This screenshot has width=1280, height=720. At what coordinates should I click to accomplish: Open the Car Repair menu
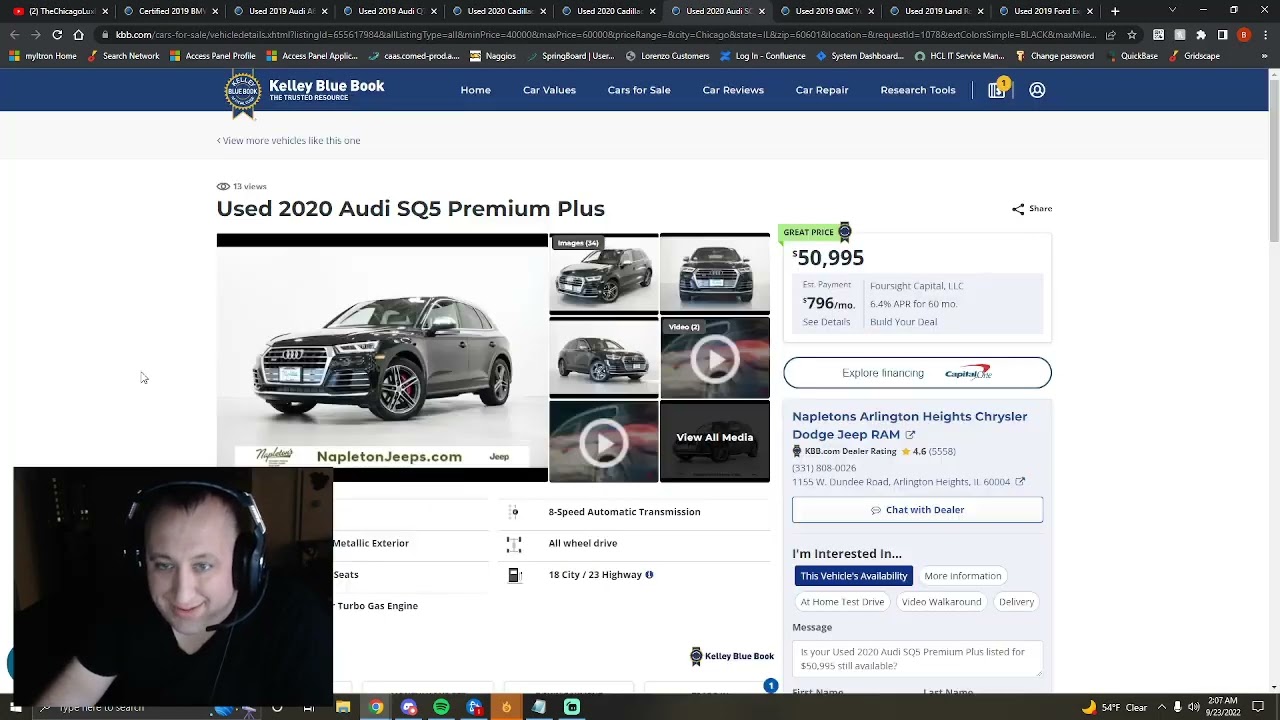point(822,90)
